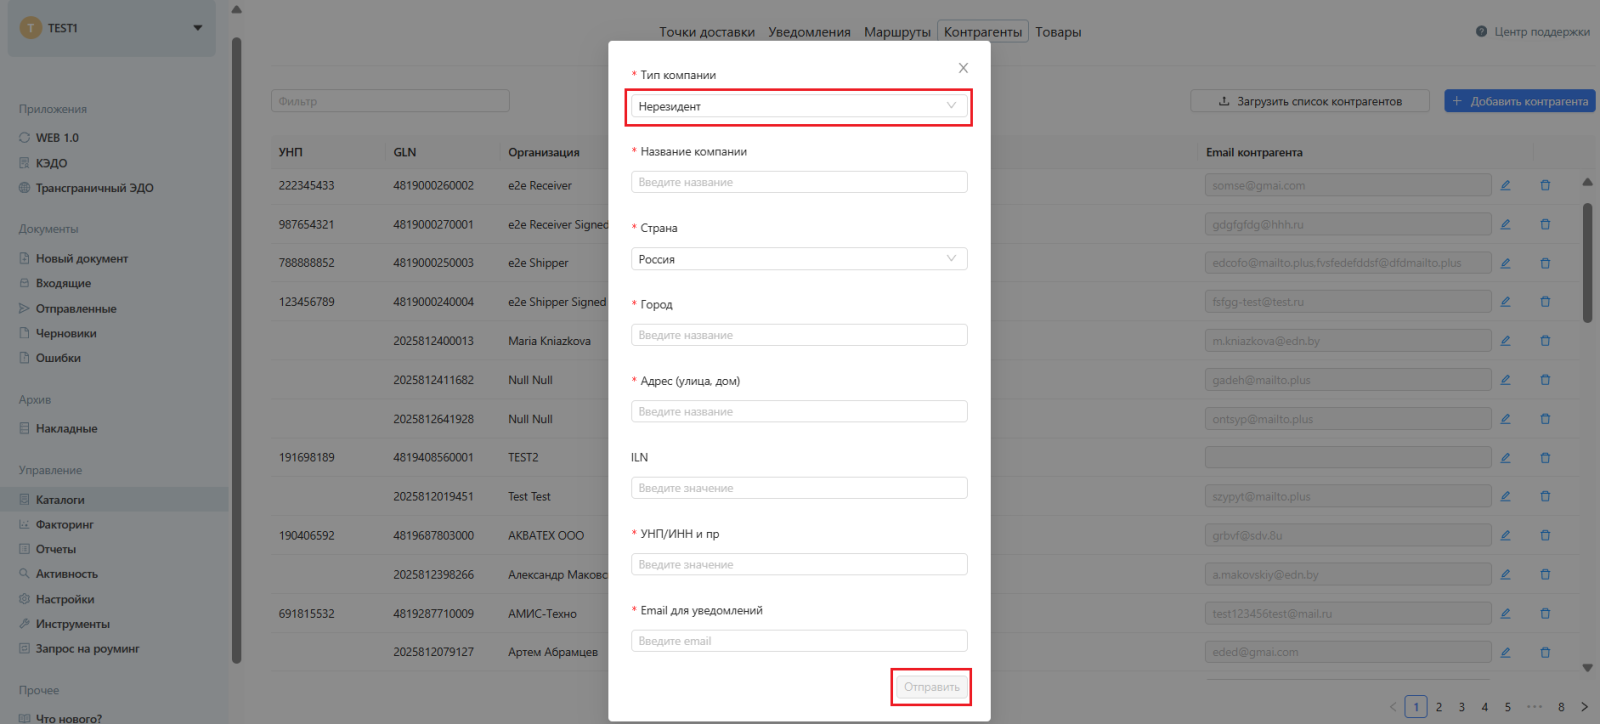Delete the Maria Kniazkova row

pyautogui.click(x=1545, y=340)
